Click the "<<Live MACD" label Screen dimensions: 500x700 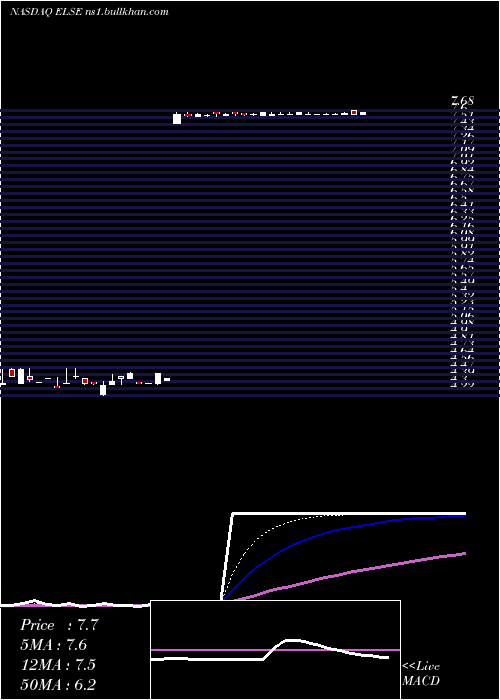click(421, 674)
